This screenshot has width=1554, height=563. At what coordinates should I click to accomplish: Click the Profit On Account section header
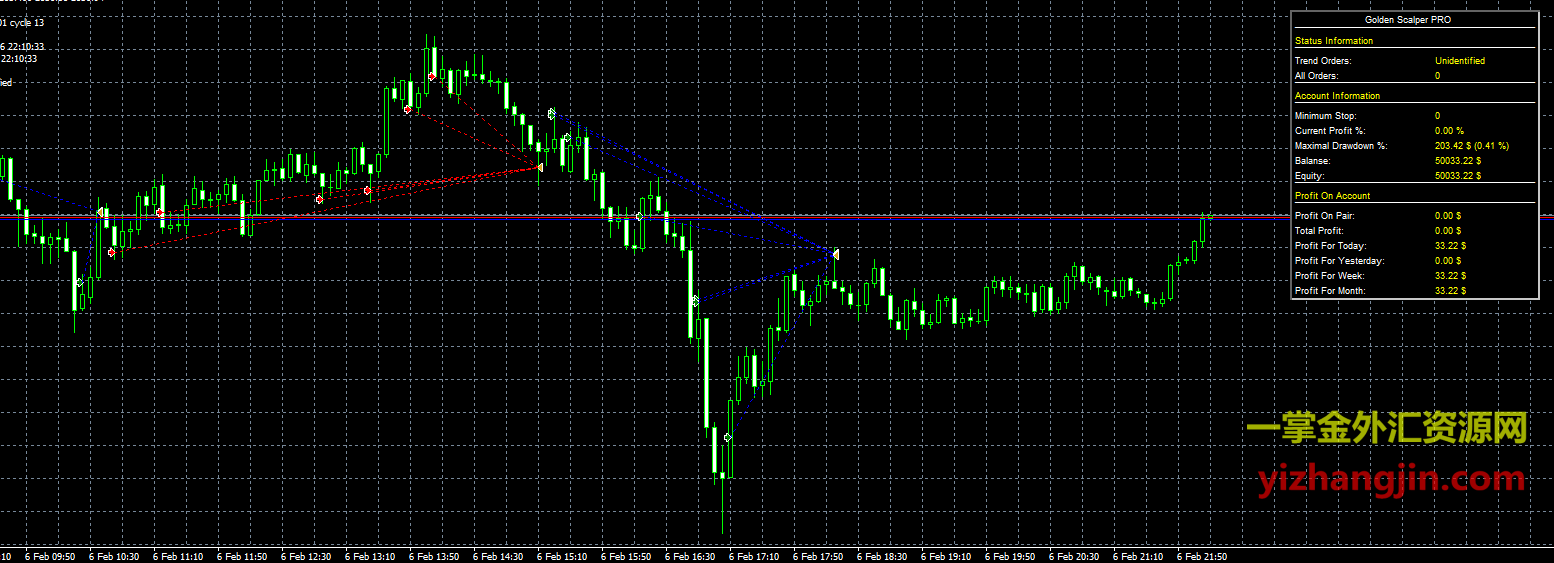click(1332, 196)
